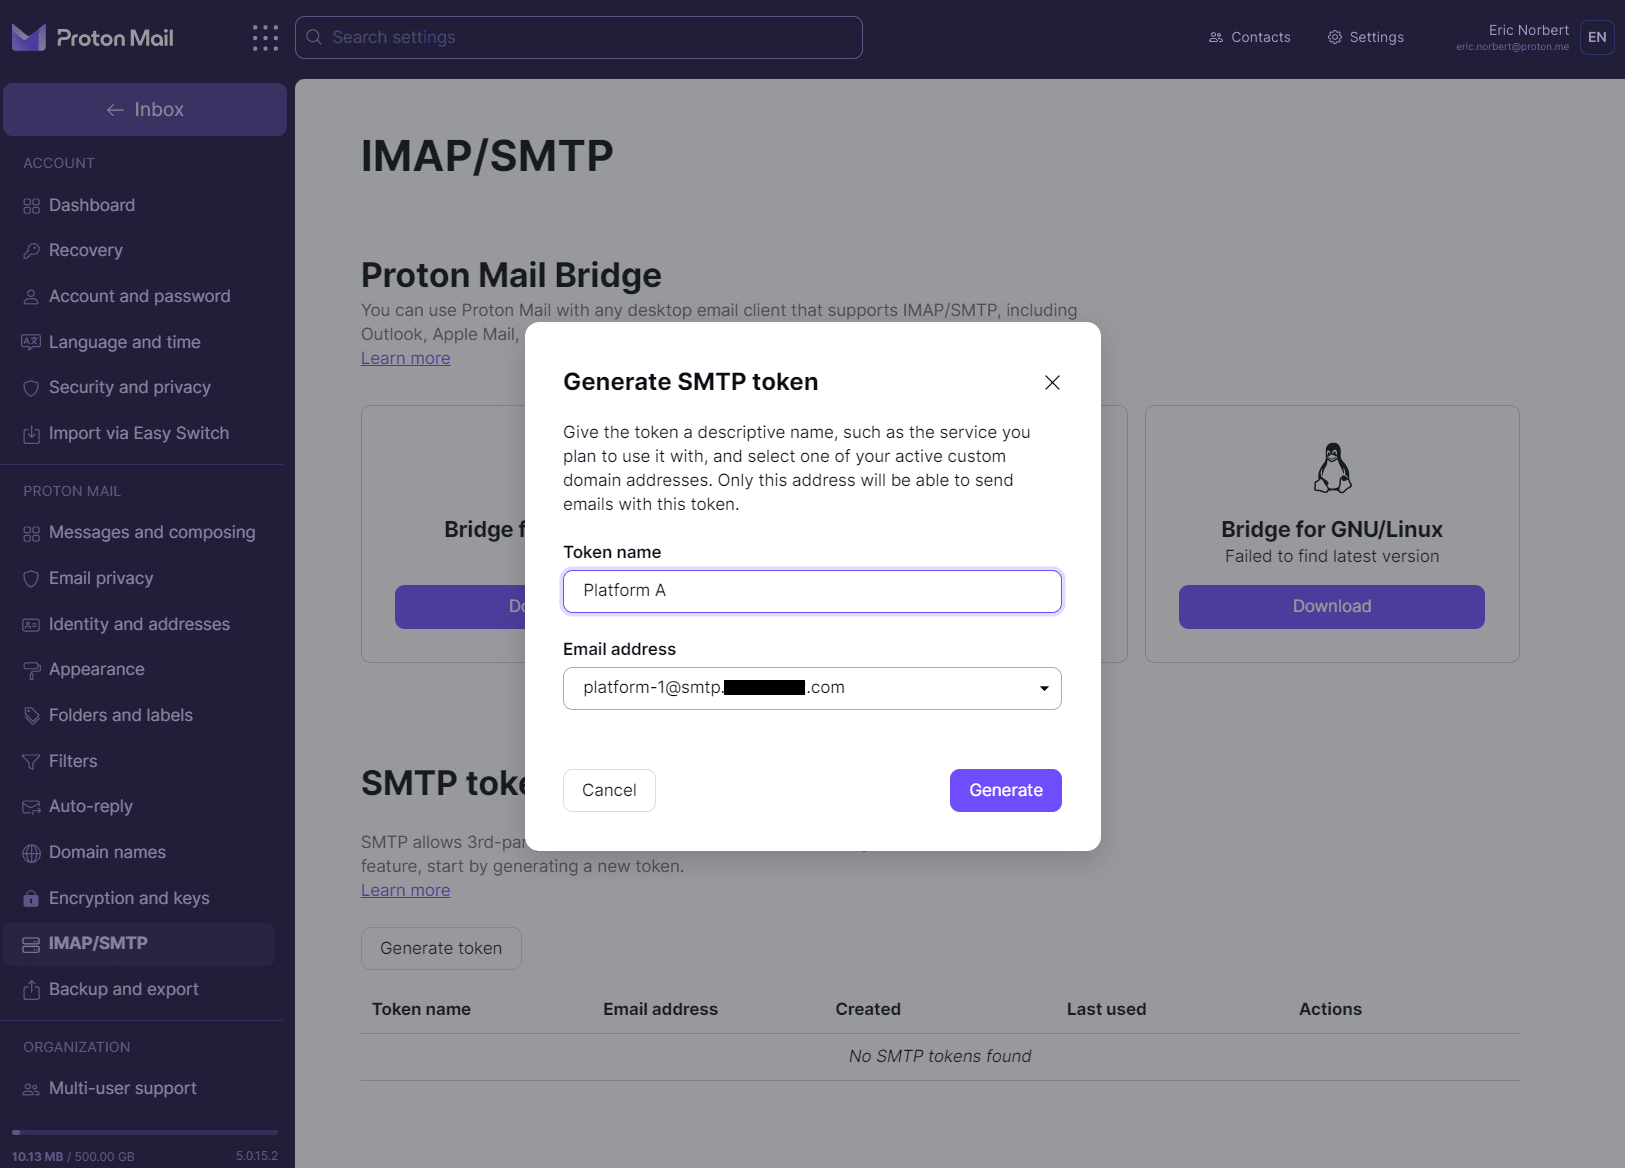Click the Proton Mail logo

93,37
